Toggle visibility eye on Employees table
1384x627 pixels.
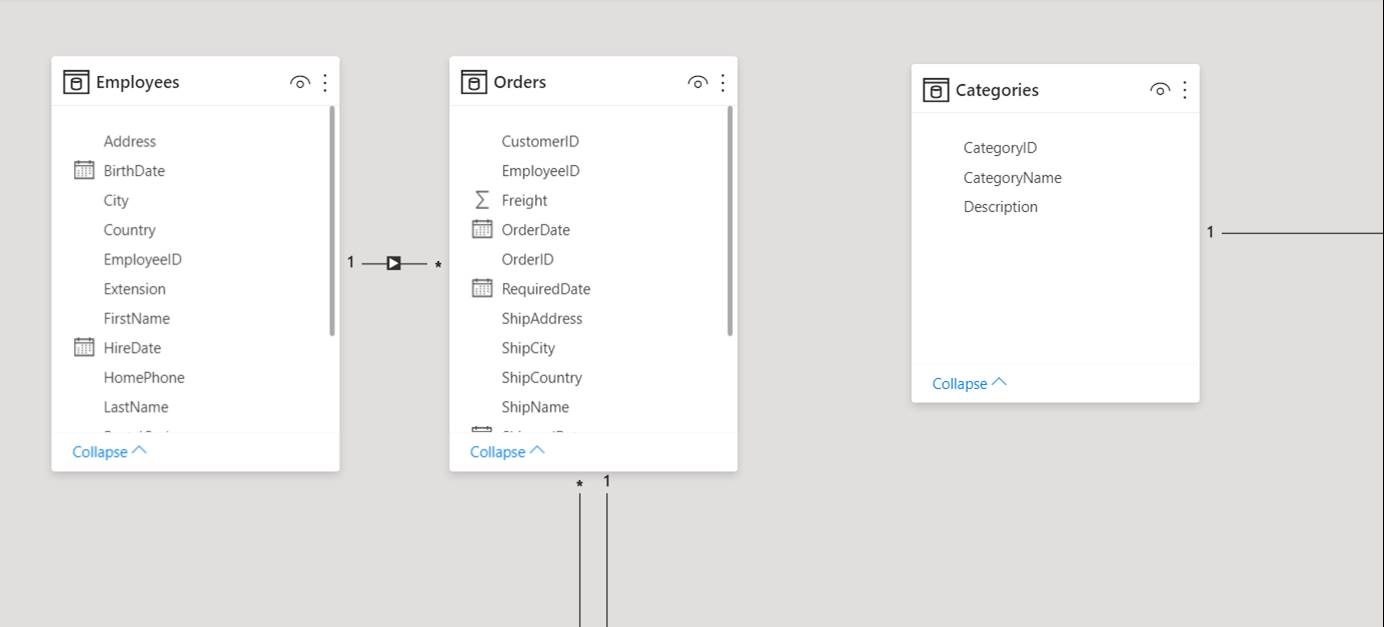tap(300, 83)
